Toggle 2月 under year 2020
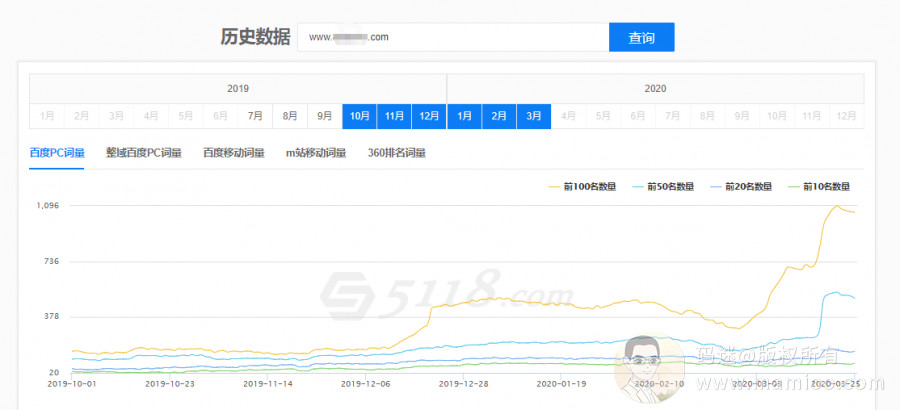The height and width of the screenshot is (410, 900). [x=499, y=116]
